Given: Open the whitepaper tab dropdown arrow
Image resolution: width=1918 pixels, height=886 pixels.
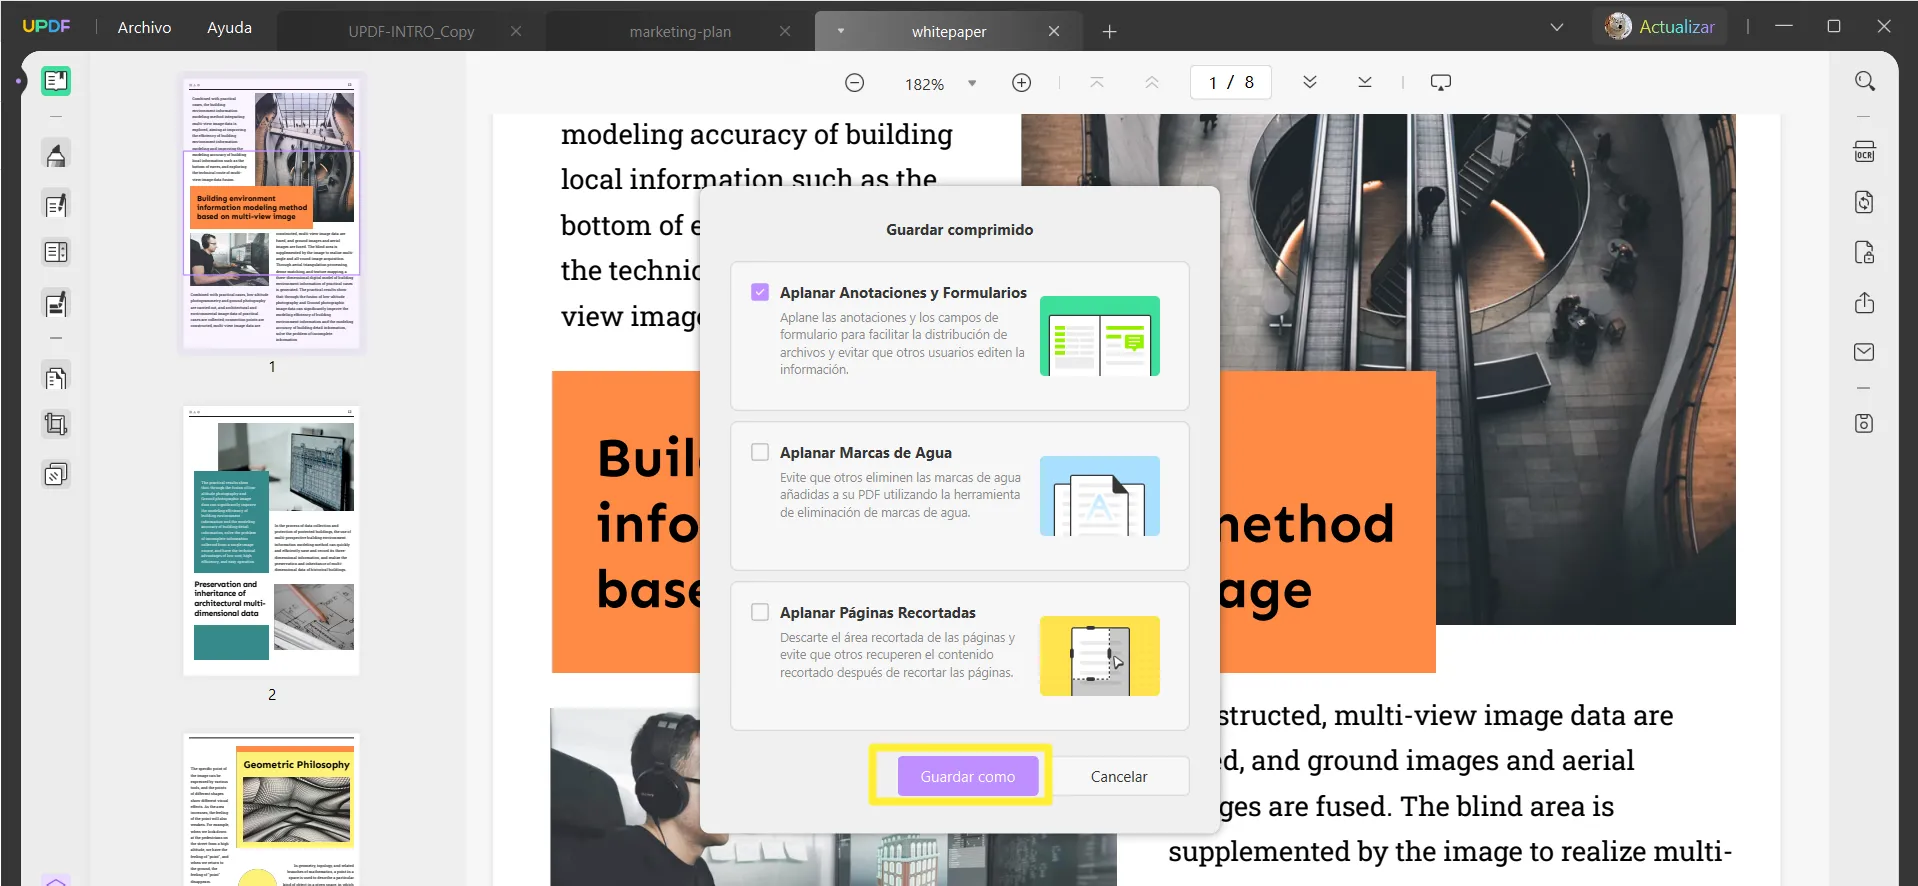Looking at the screenshot, I should (841, 31).
